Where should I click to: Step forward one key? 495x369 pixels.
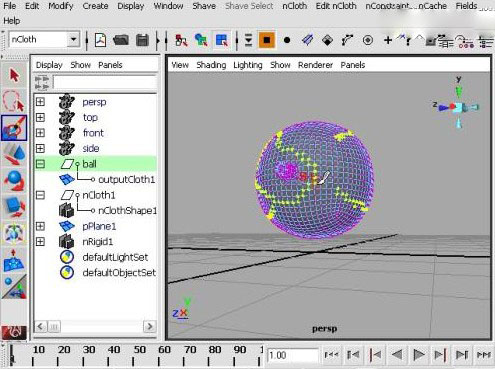coord(440,355)
